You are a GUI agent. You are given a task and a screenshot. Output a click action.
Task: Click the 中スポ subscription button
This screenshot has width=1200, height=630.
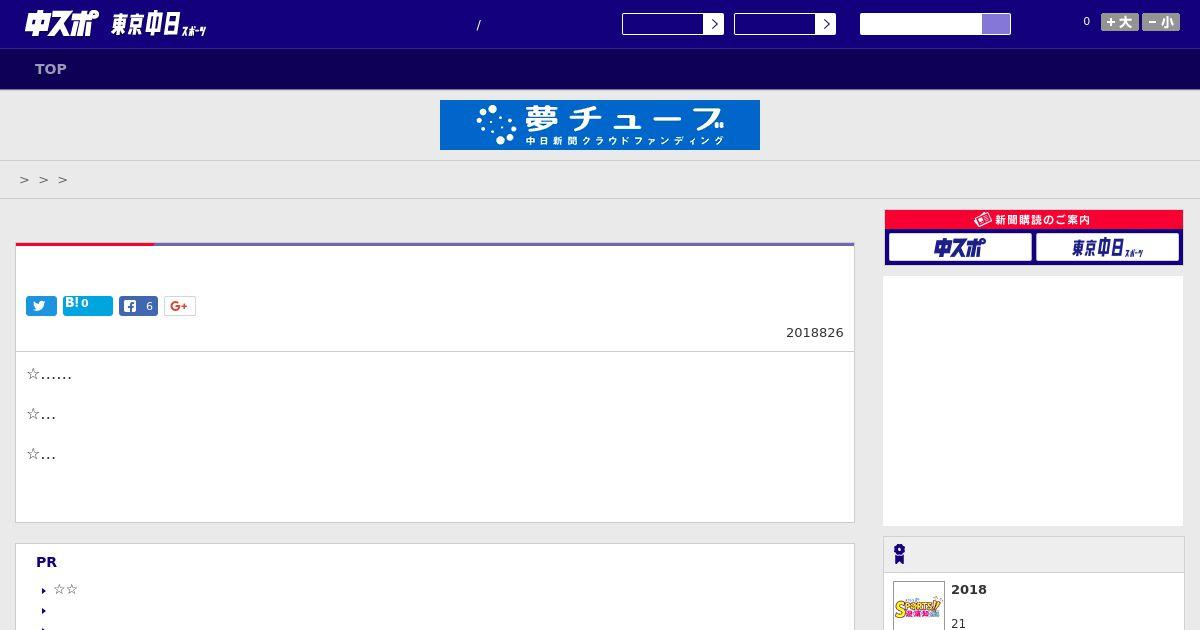(x=960, y=247)
